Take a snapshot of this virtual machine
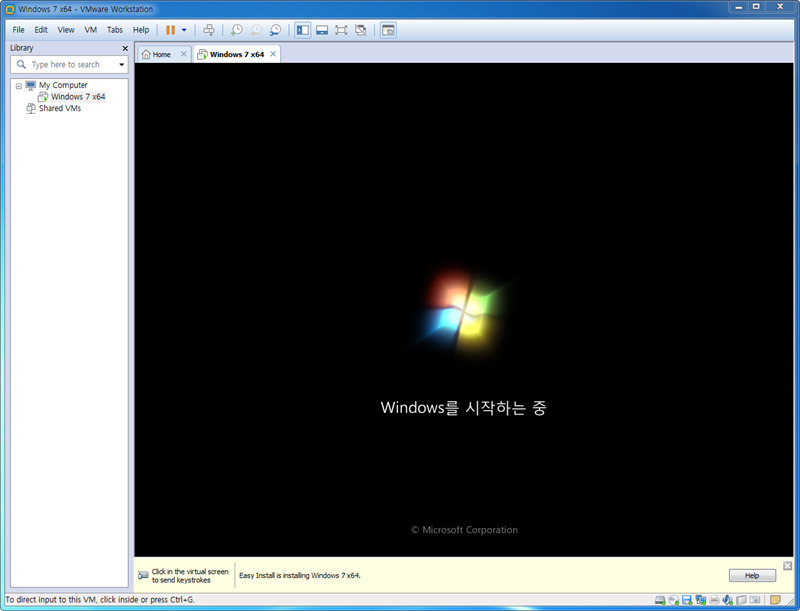Image resolution: width=800 pixels, height=611 pixels. tap(236, 30)
